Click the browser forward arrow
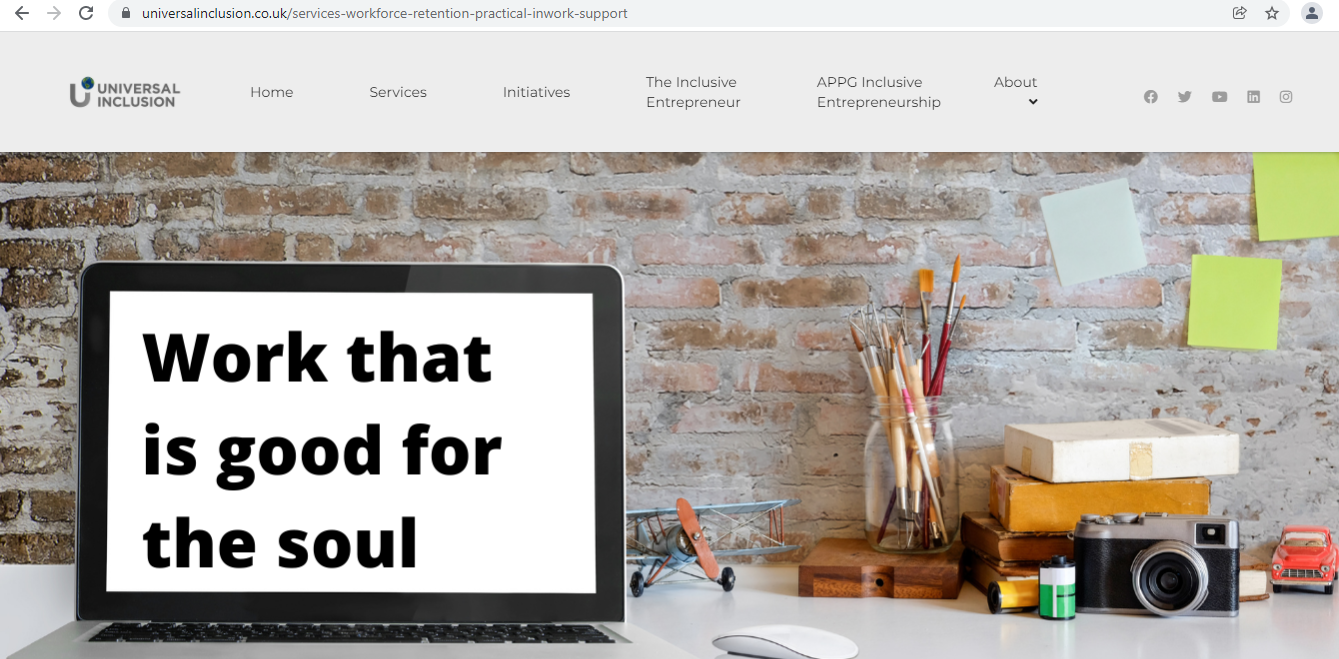Screen dimensions: 1339x659 tap(54, 13)
